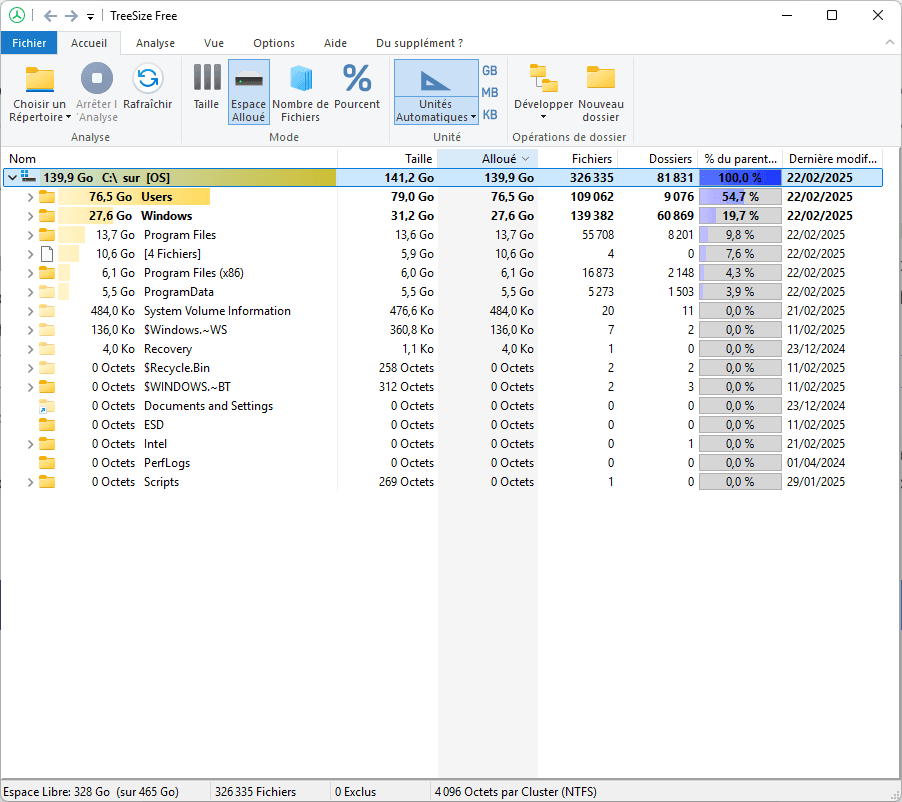Select the Options ribbon tab
This screenshot has width=902, height=802.
(x=274, y=43)
